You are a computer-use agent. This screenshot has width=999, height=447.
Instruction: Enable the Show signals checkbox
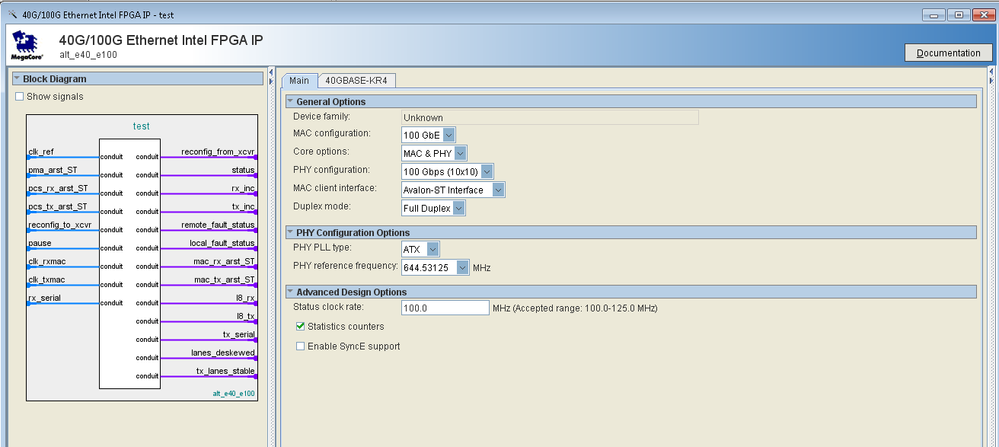click(x=19, y=96)
